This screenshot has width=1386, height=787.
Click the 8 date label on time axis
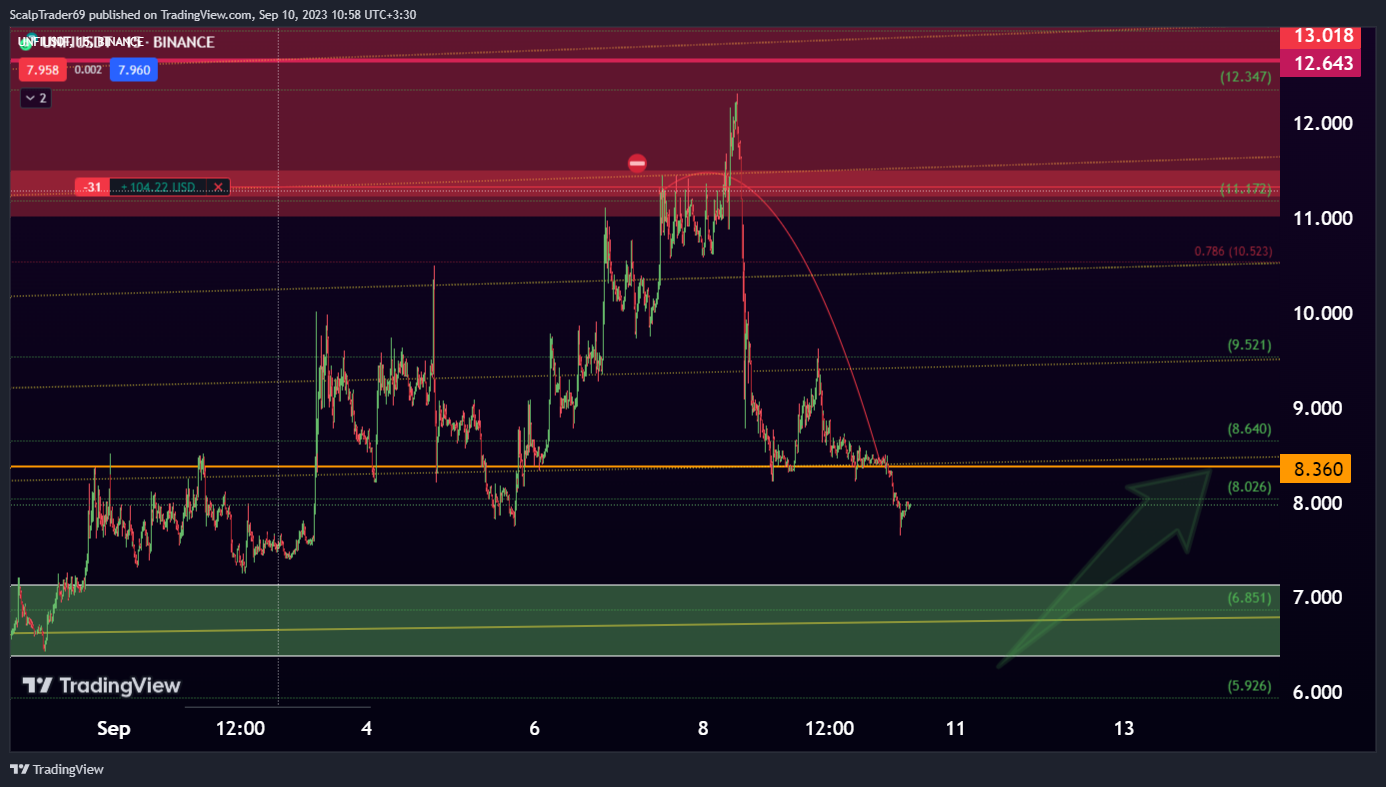703,729
